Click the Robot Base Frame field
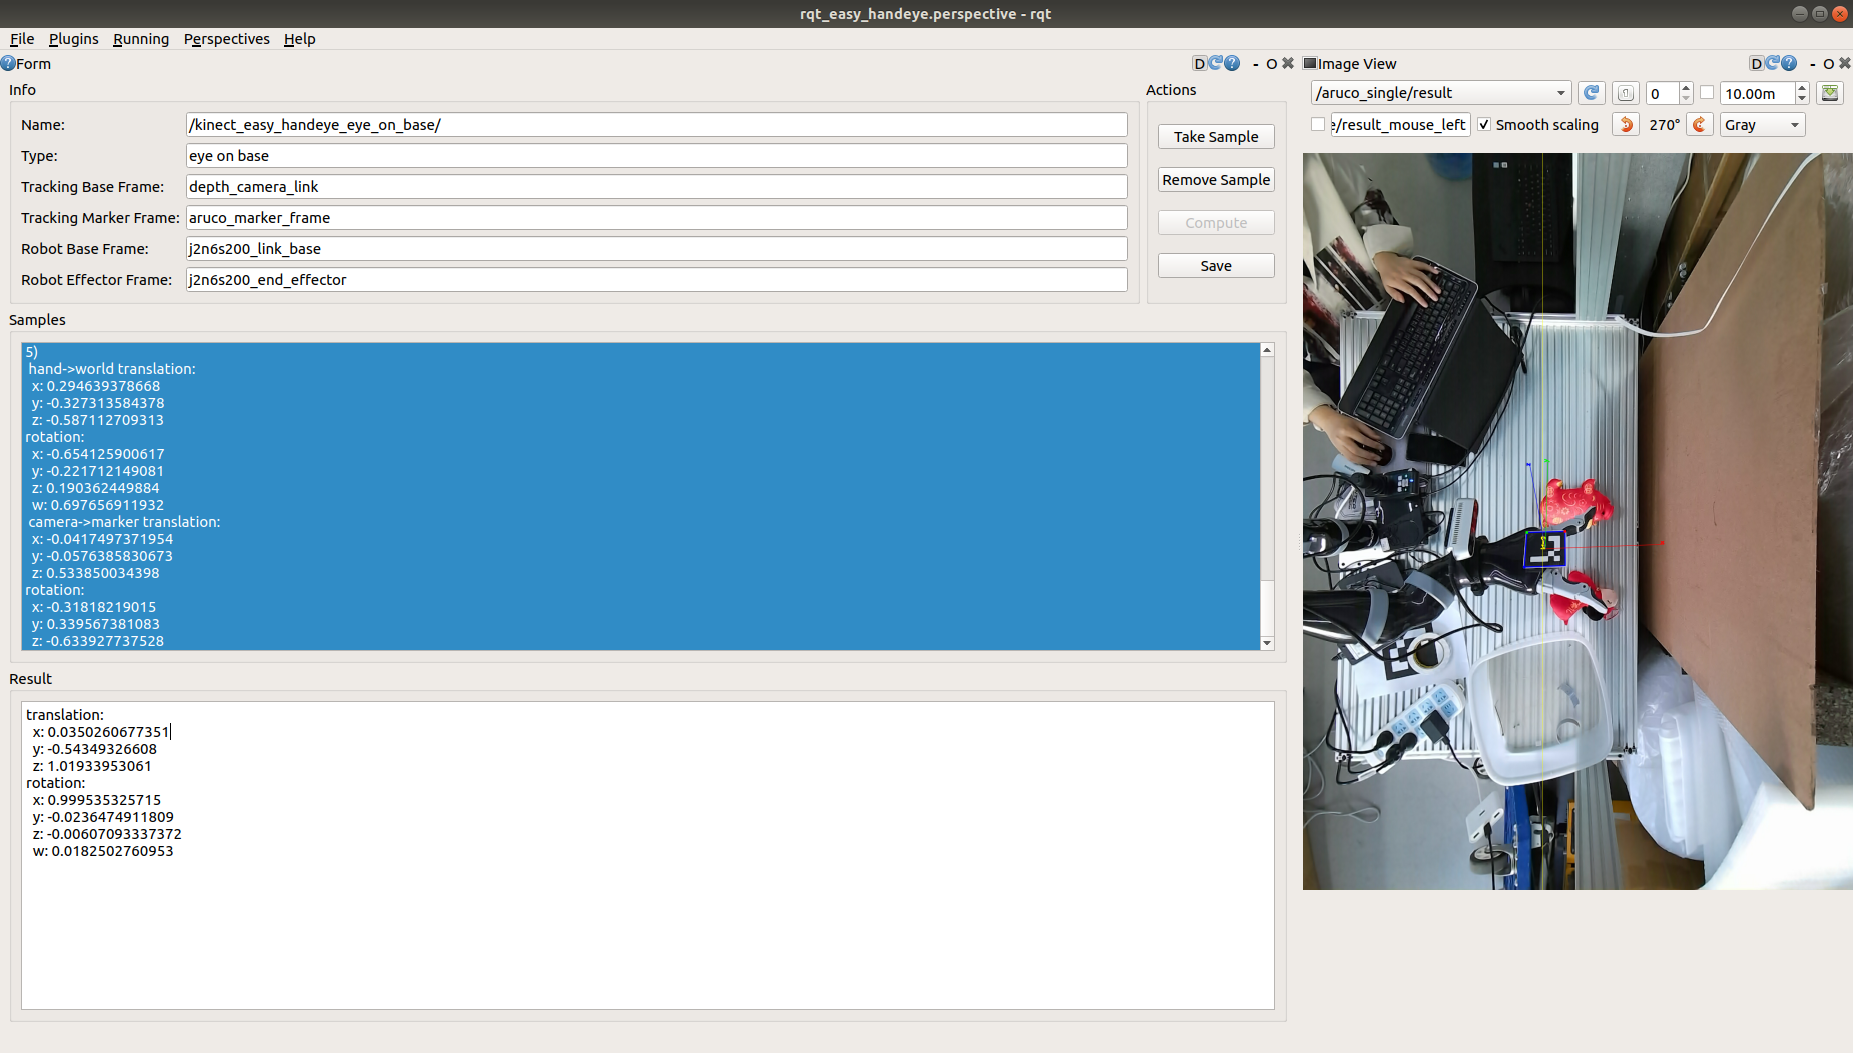The height and width of the screenshot is (1053, 1853). point(656,249)
